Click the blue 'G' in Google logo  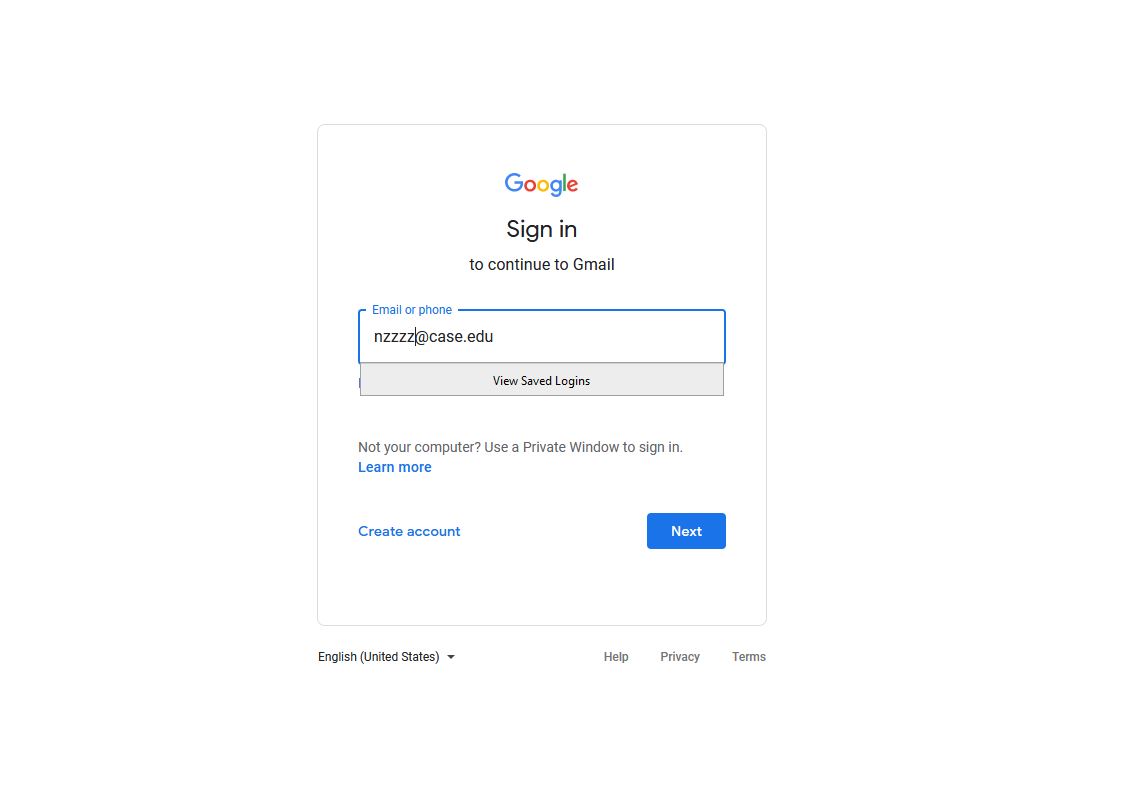pos(514,182)
